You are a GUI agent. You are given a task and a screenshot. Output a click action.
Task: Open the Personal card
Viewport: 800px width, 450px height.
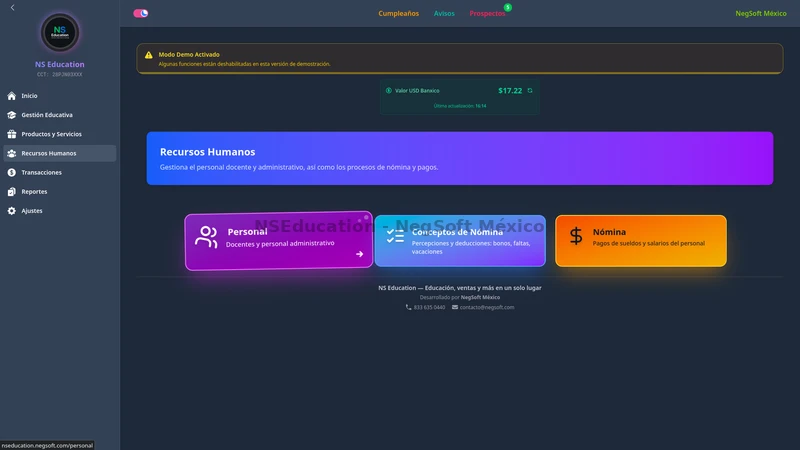pyautogui.click(x=279, y=241)
